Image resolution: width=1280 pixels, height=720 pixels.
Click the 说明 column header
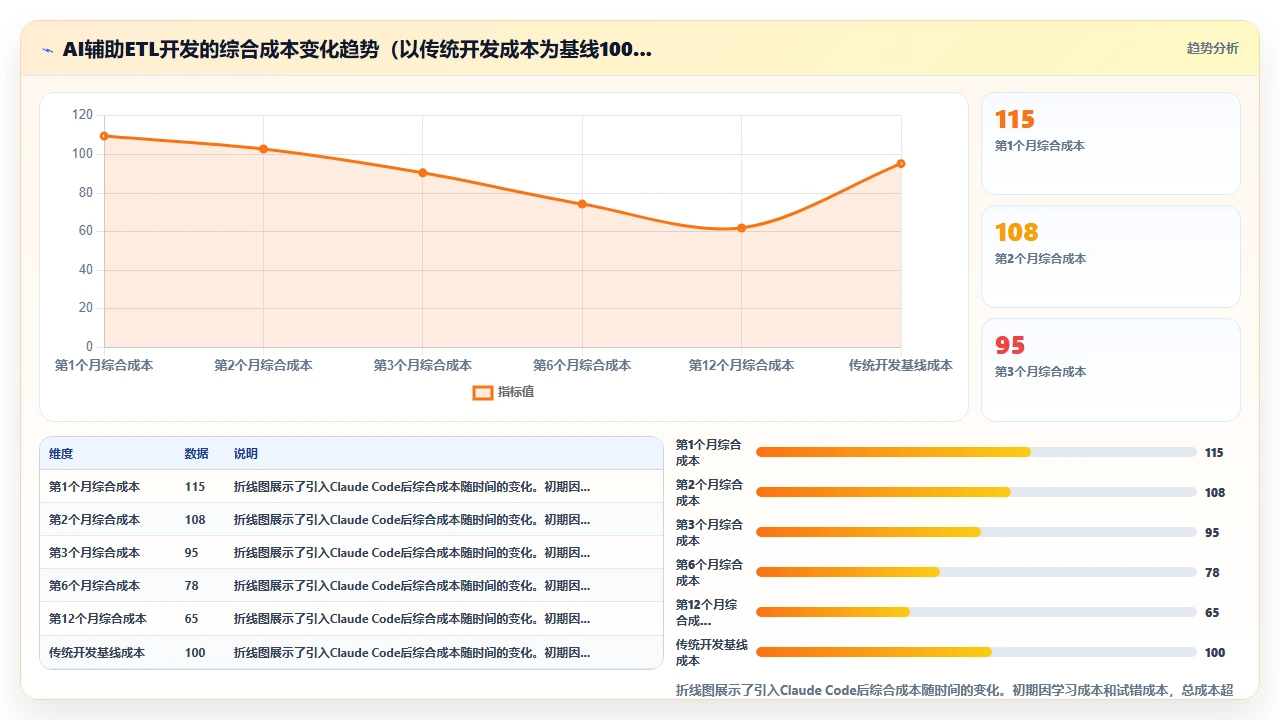coord(246,454)
